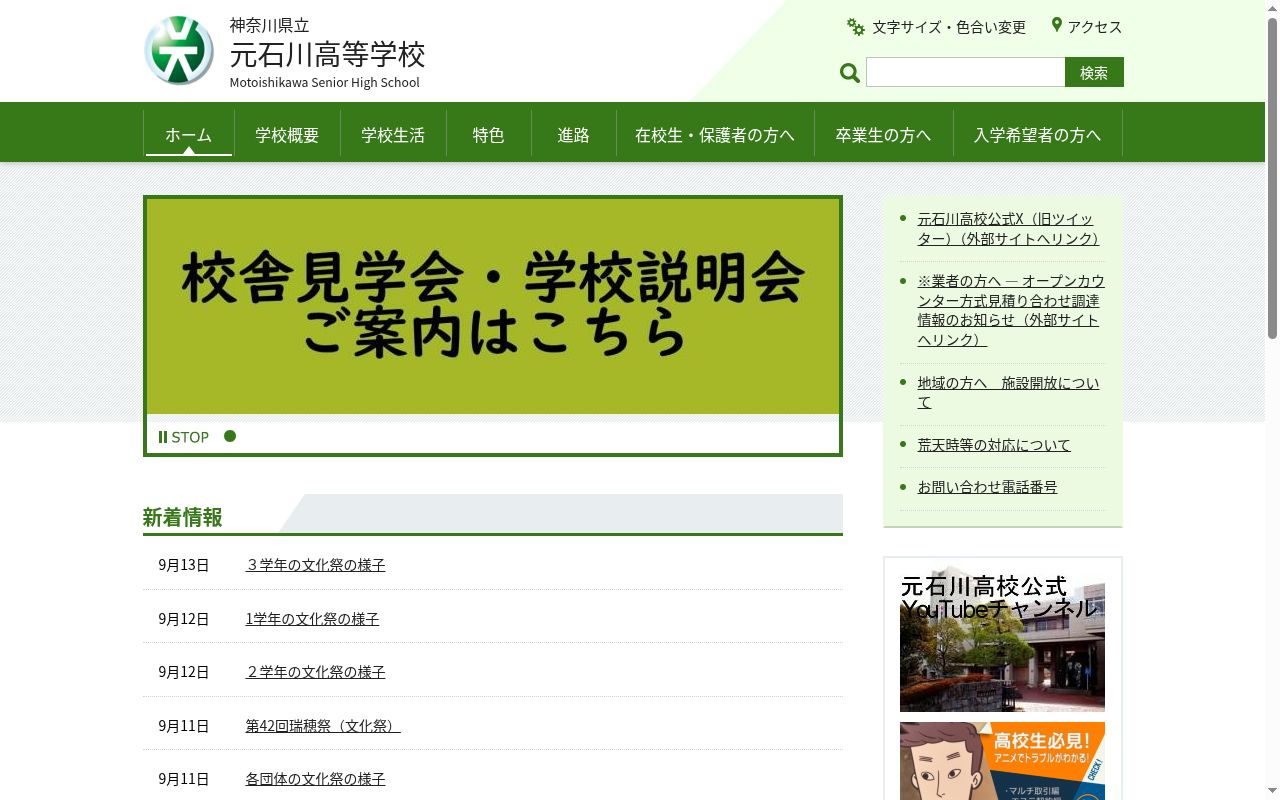Open the 入学希望者の方へ menu

1037,135
